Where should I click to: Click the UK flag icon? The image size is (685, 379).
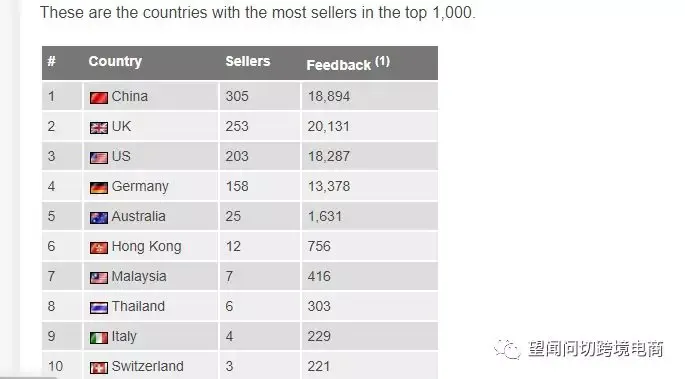(x=99, y=128)
